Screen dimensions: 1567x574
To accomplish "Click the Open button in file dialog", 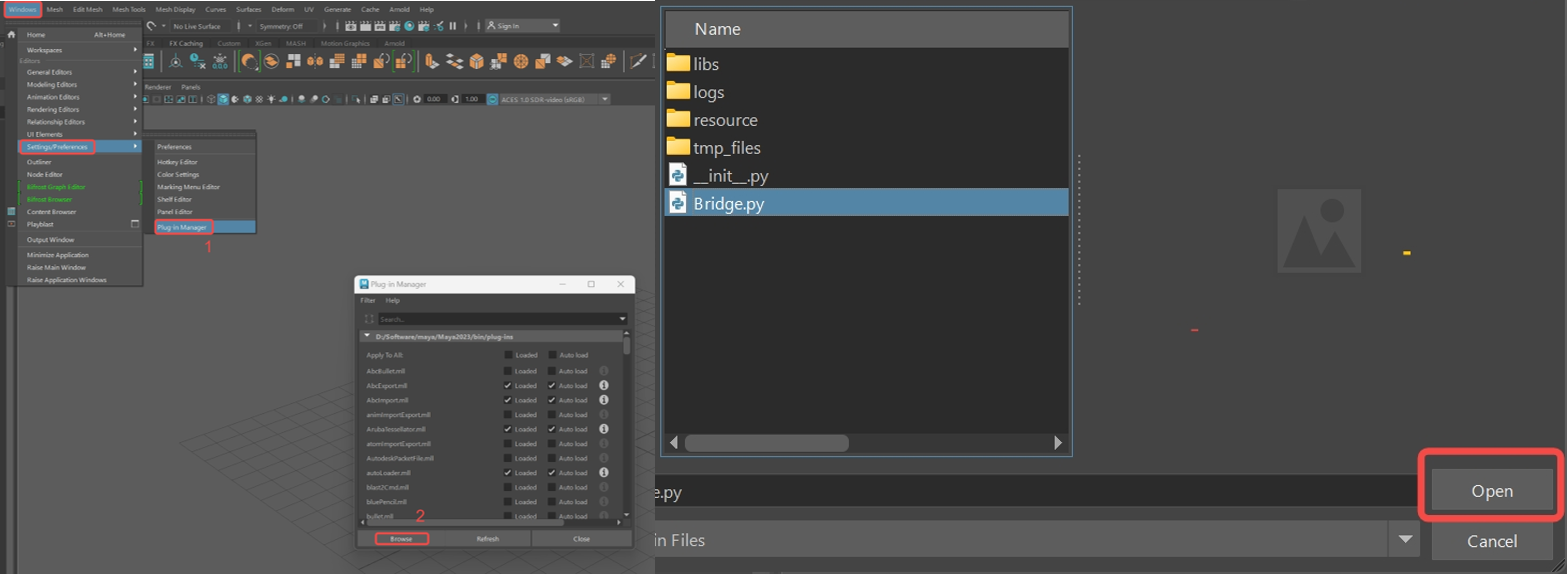I will click(x=1491, y=491).
